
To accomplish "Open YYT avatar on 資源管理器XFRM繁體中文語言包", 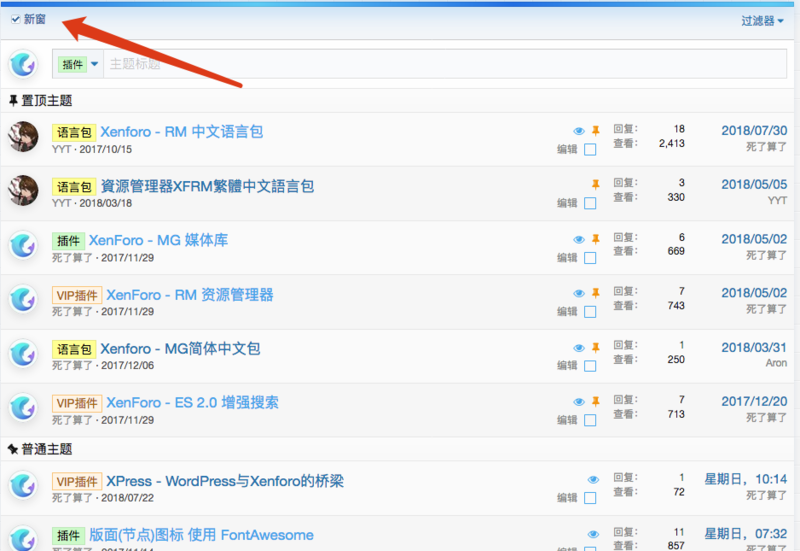I will (x=23, y=190).
